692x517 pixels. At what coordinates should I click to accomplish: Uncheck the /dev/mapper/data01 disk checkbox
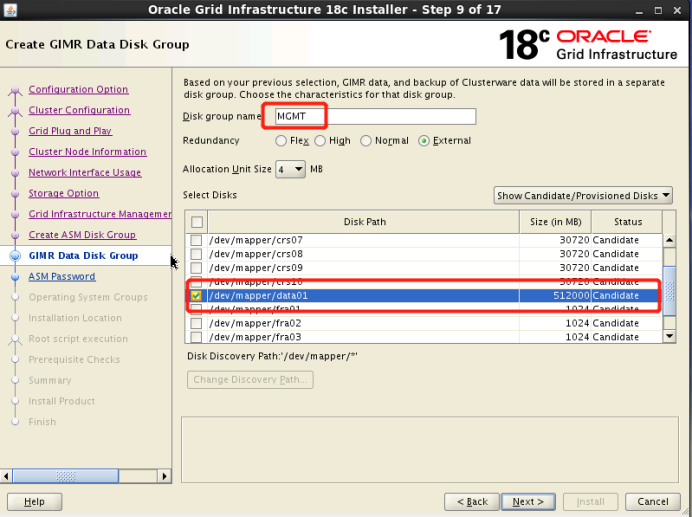[x=197, y=296]
